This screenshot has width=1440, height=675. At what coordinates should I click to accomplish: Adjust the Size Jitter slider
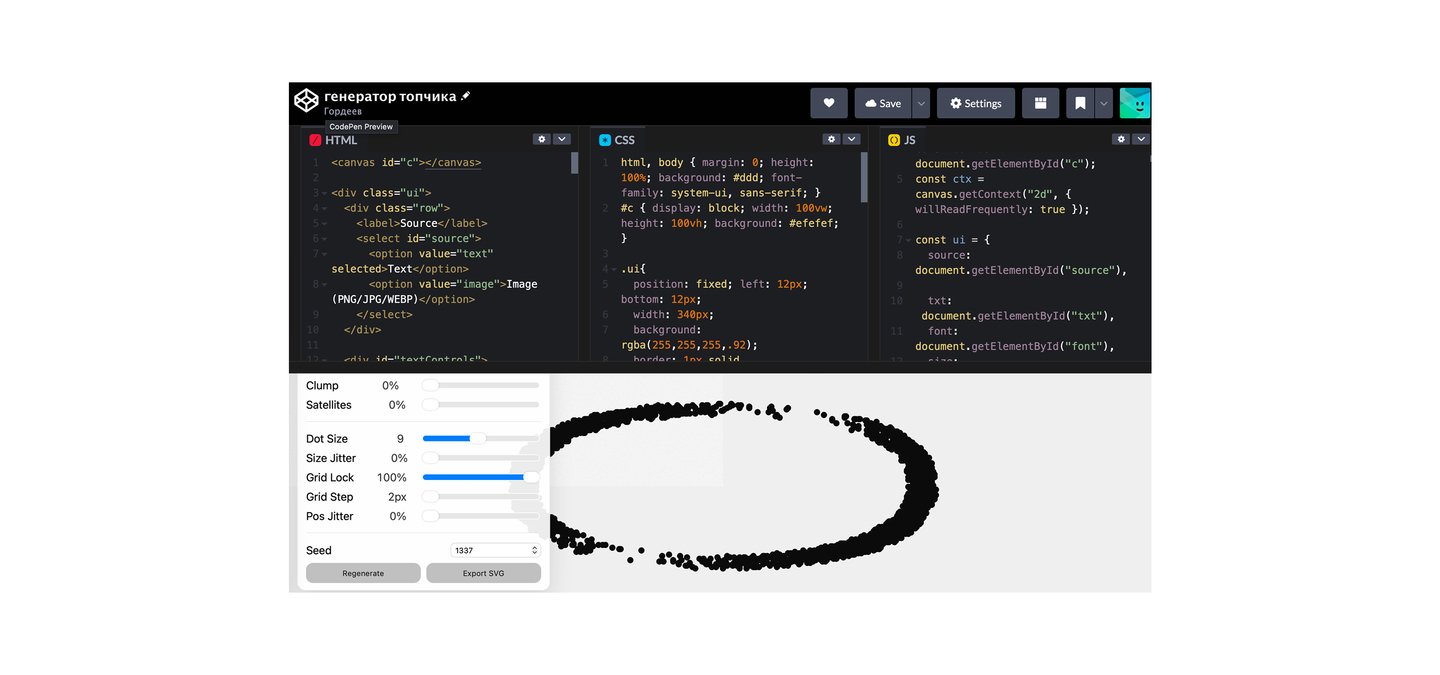tap(480, 458)
